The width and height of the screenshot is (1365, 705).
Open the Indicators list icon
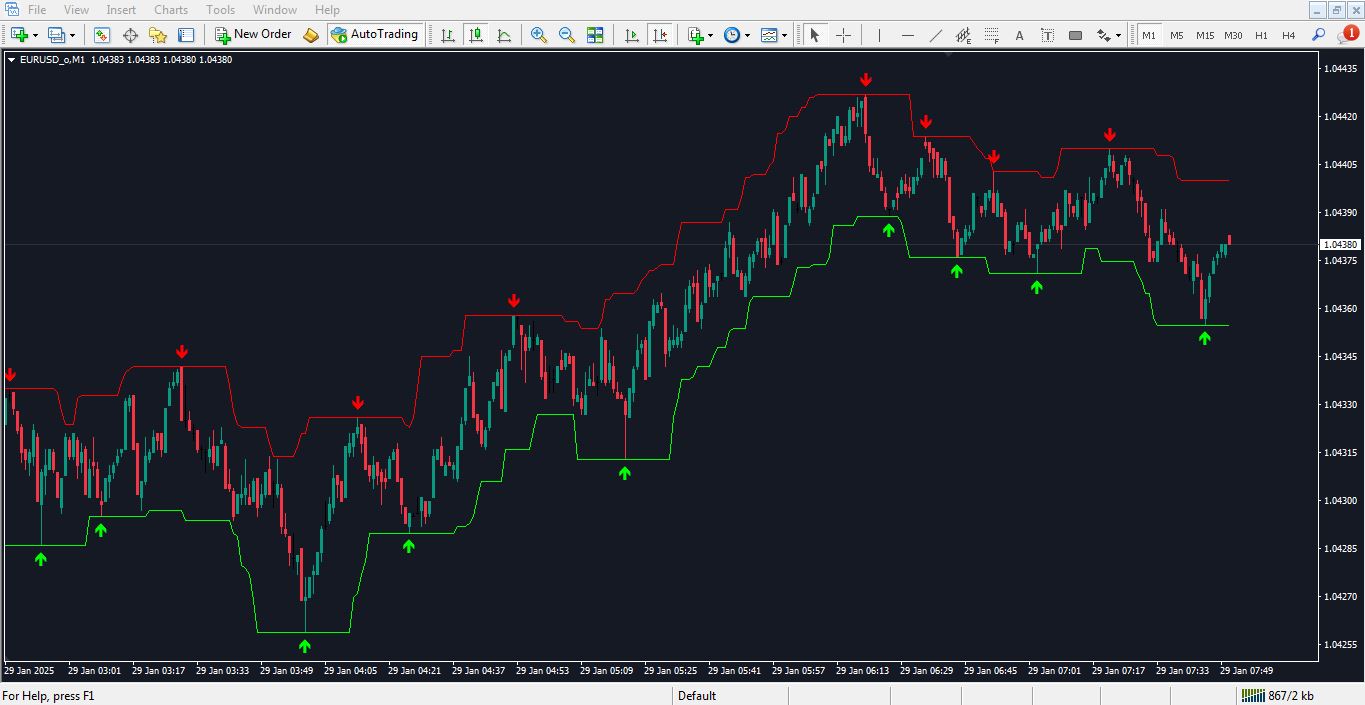(x=696, y=35)
